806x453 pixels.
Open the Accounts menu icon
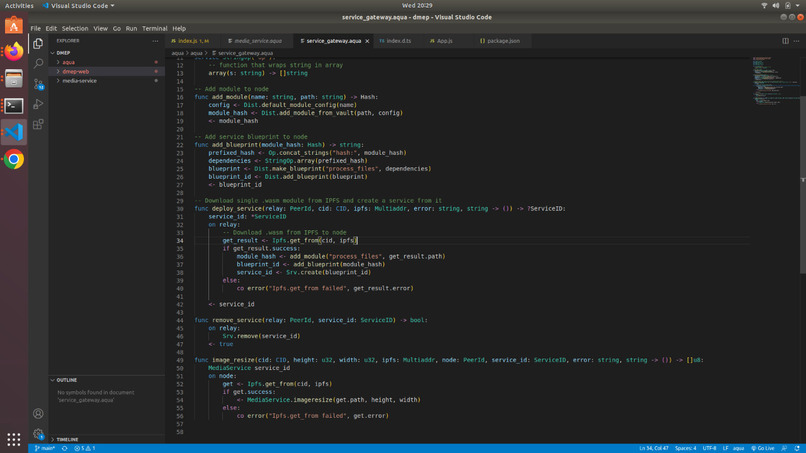coord(38,413)
